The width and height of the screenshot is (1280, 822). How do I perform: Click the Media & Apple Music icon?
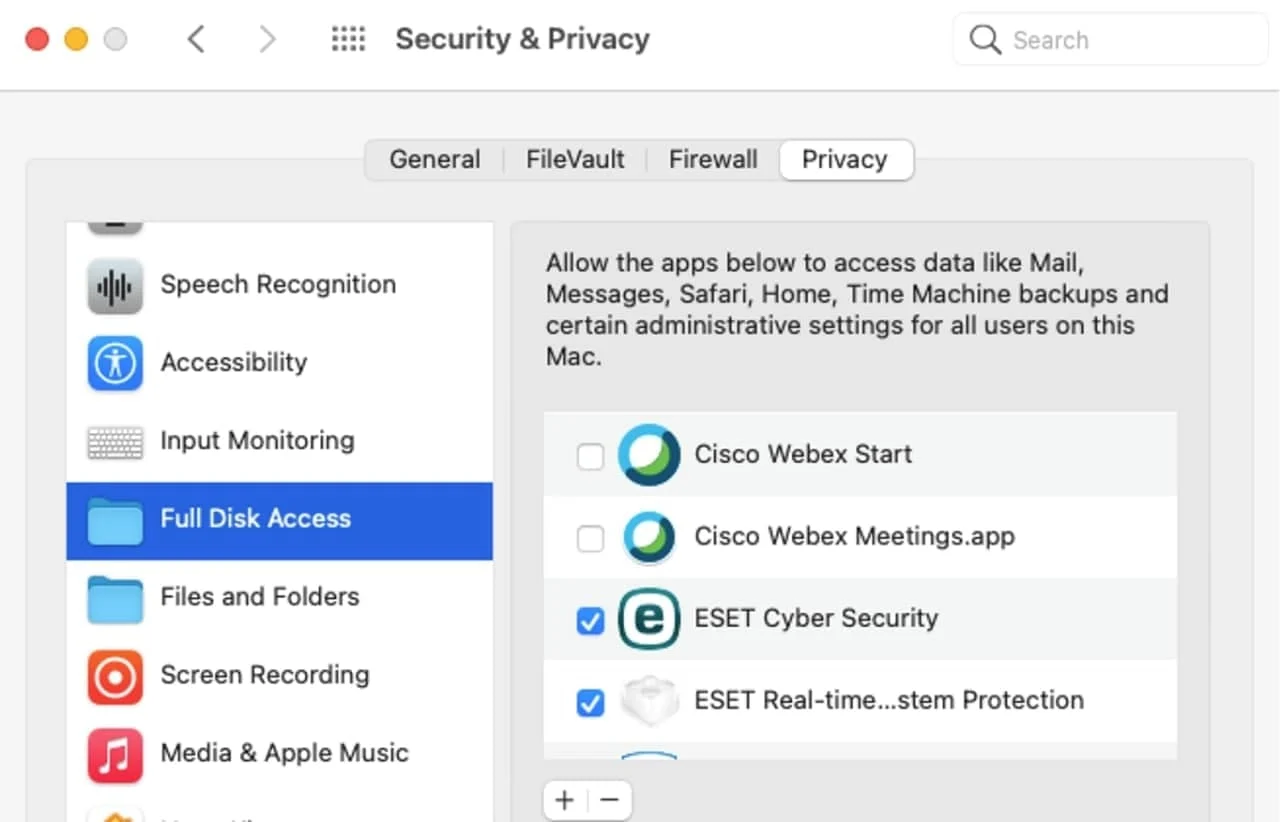pos(115,754)
